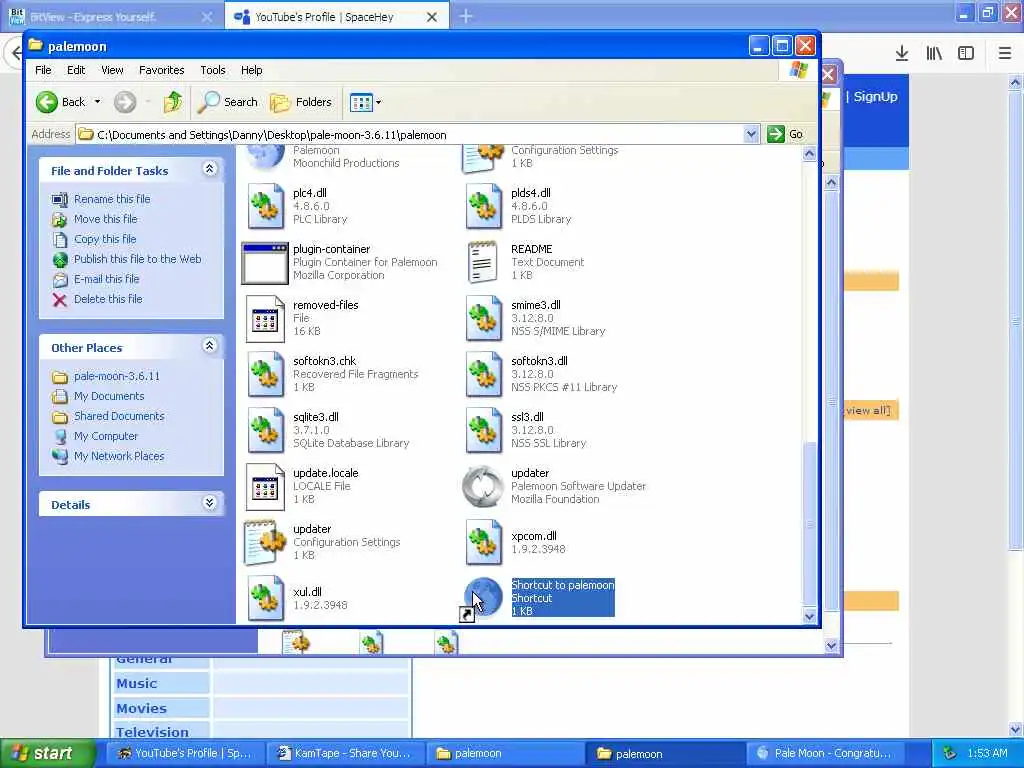Image resolution: width=1024 pixels, height=768 pixels.
Task: Open My Documents in Other Places
Action: tap(108, 396)
